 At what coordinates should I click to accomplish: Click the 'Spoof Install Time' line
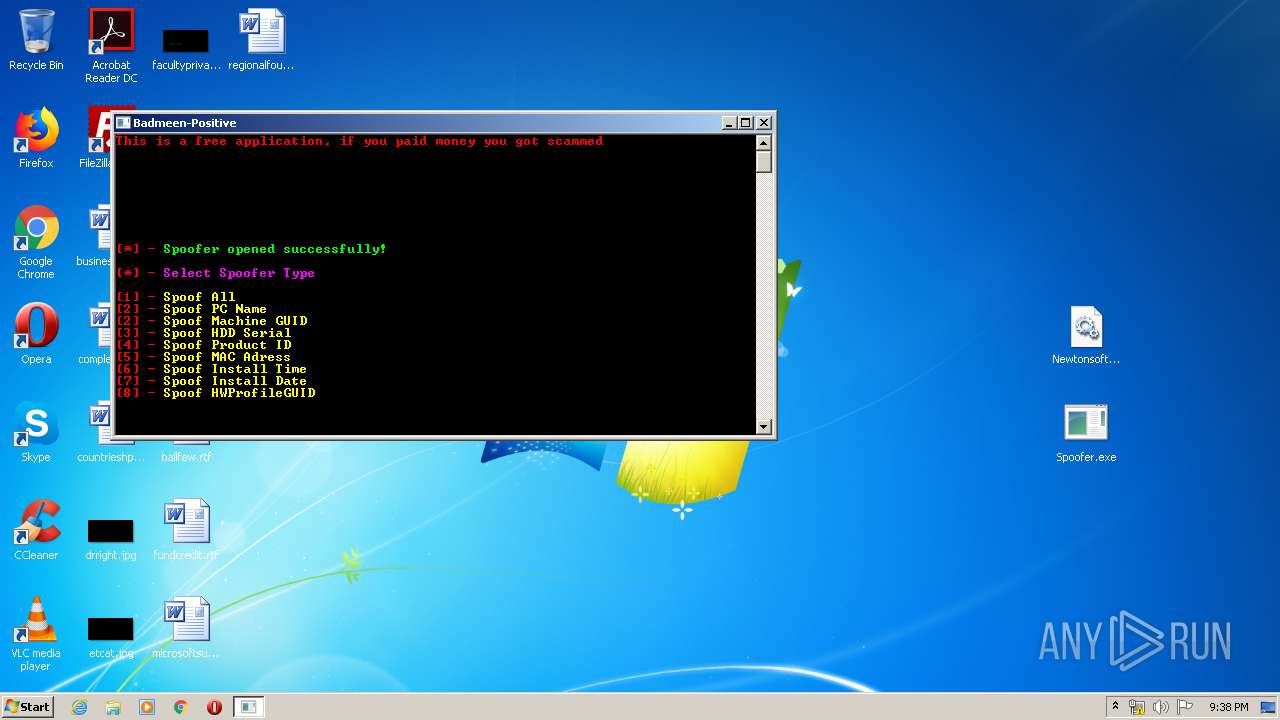(x=212, y=369)
